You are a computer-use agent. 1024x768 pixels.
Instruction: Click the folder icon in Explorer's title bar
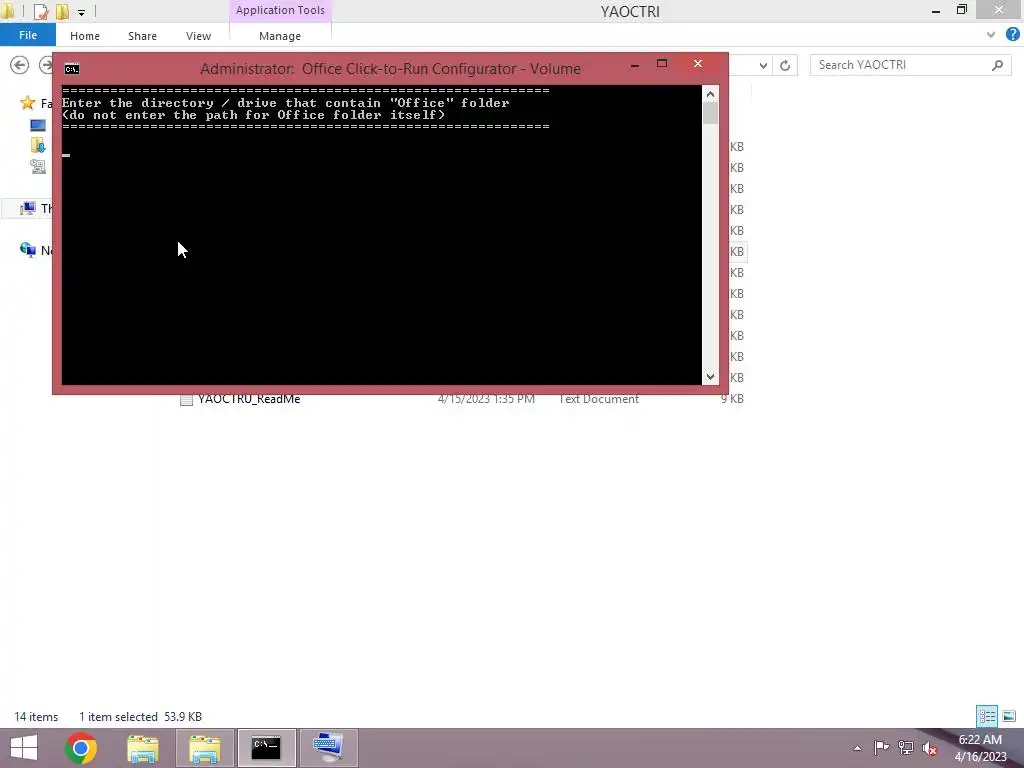8,11
